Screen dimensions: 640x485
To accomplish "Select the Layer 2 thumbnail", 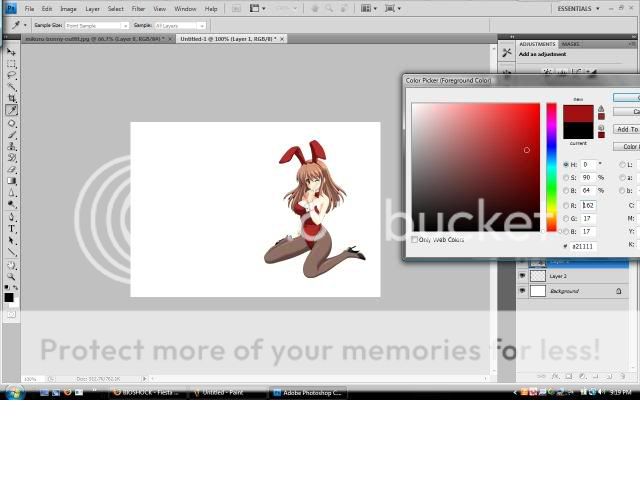I will pos(538,276).
